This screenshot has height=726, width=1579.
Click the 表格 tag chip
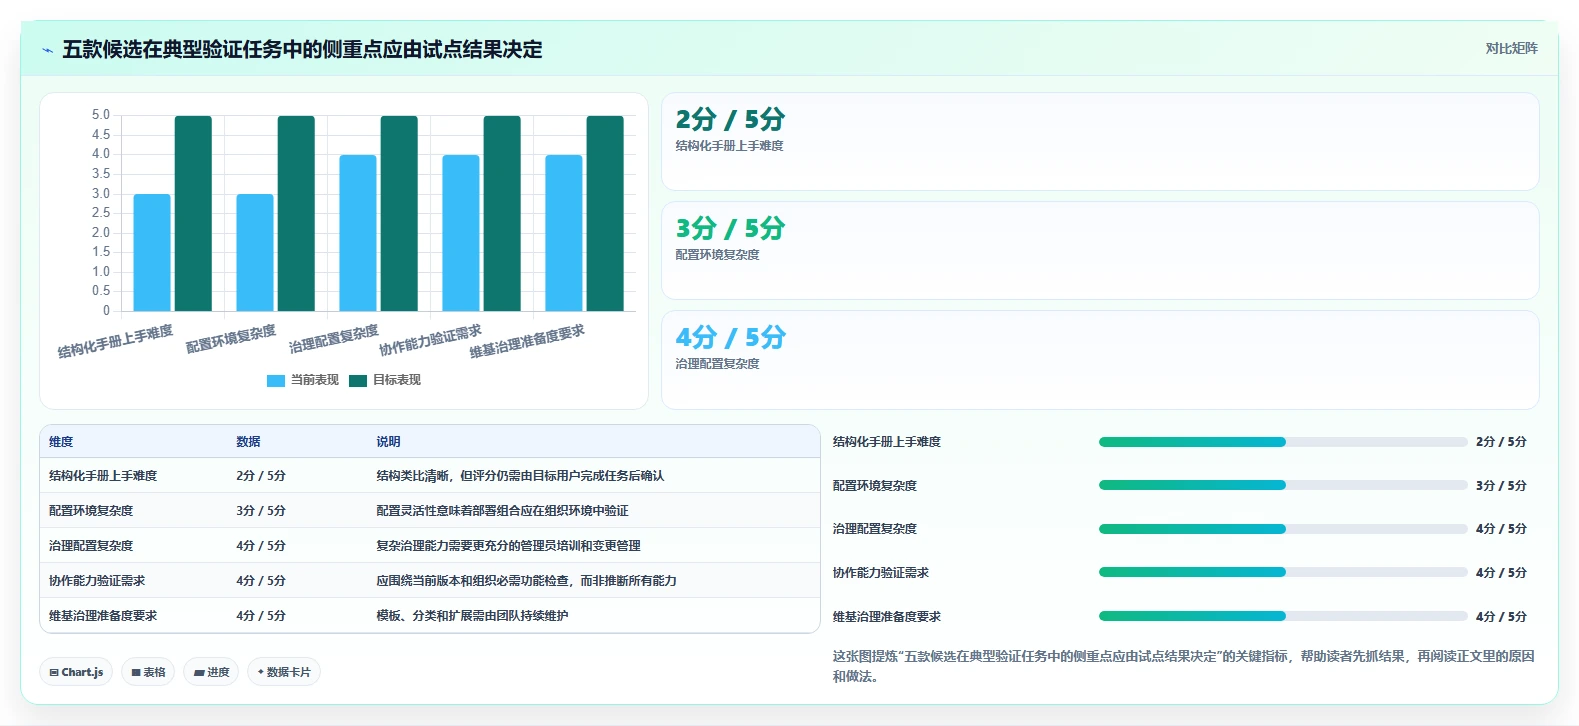coord(148,672)
